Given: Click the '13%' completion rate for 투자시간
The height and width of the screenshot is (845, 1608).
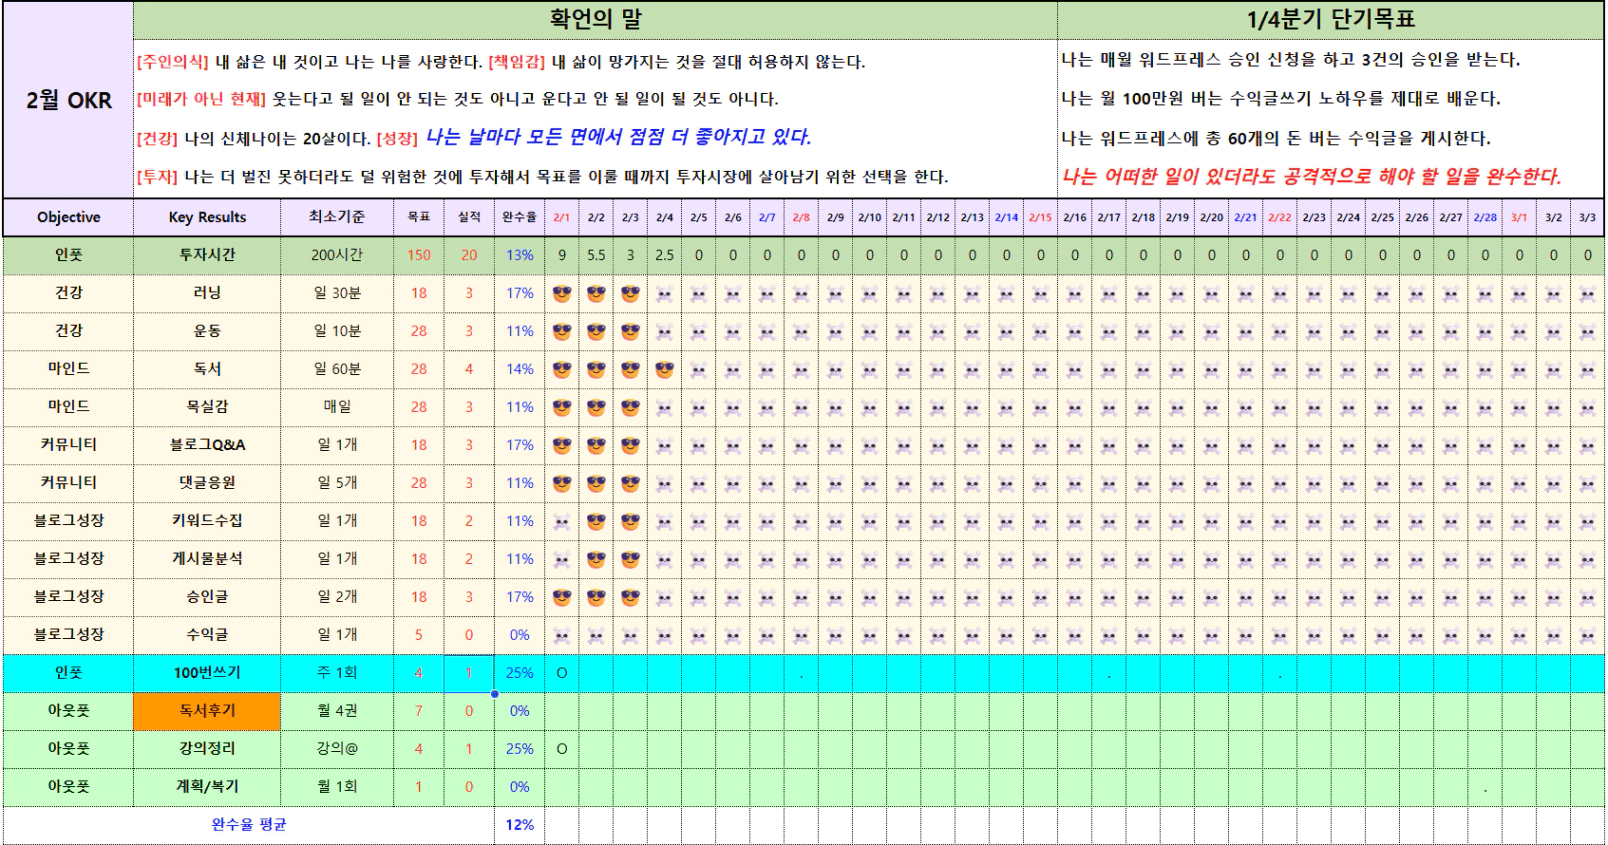Looking at the screenshot, I should (x=519, y=255).
